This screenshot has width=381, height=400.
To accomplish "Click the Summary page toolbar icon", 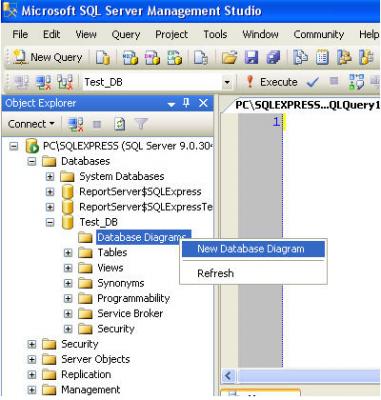I will 322,57.
